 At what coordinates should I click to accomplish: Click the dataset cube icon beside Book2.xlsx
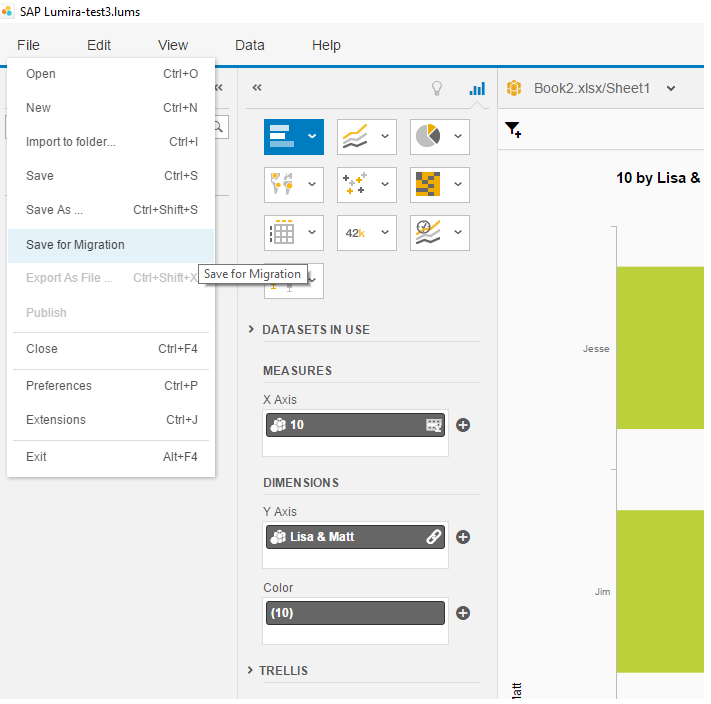[514, 88]
